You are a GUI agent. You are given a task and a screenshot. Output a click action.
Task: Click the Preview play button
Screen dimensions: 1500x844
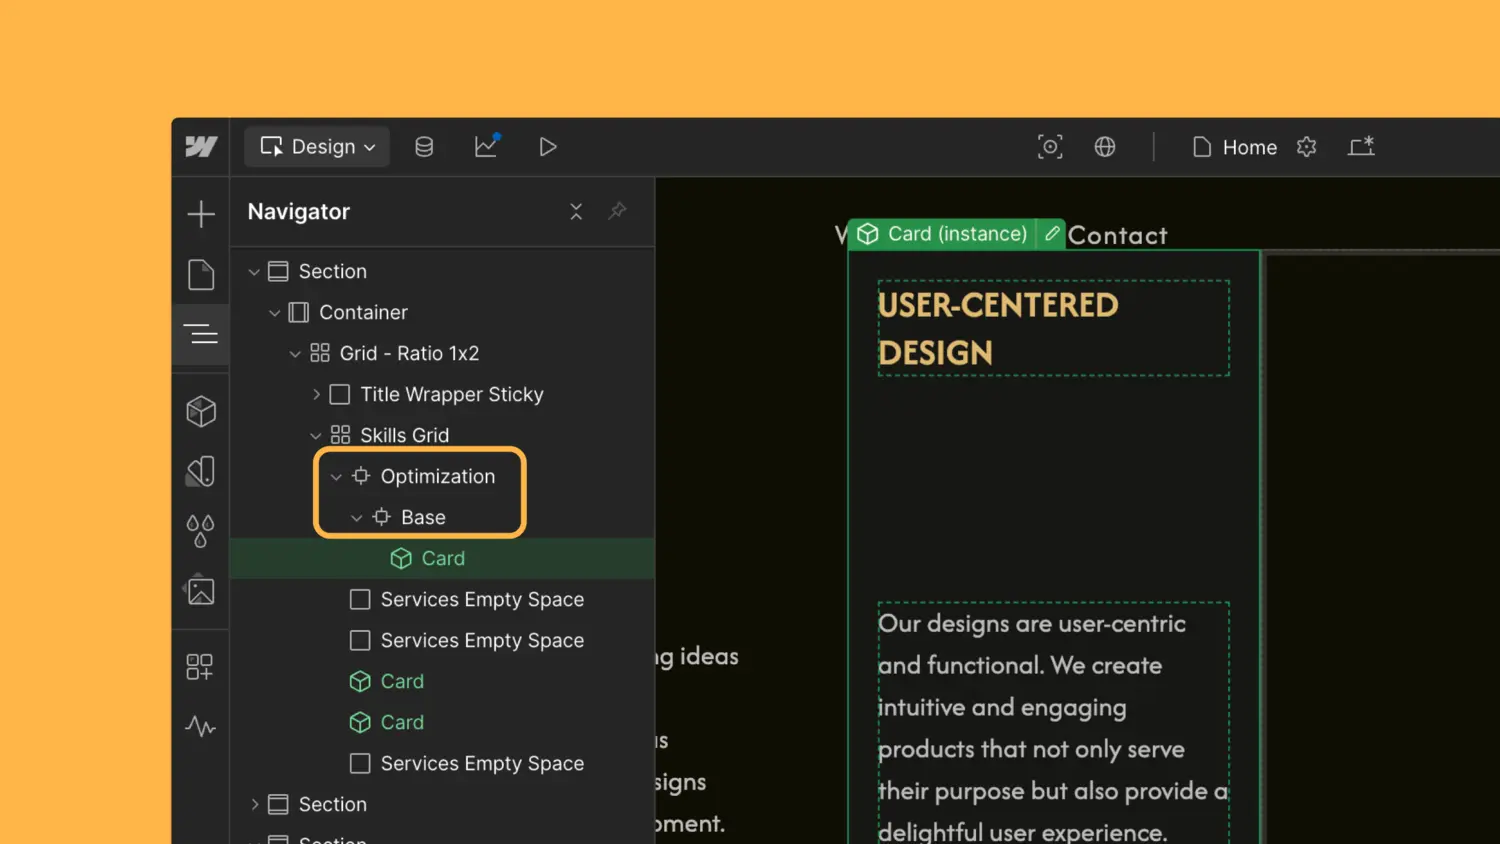click(x=547, y=147)
